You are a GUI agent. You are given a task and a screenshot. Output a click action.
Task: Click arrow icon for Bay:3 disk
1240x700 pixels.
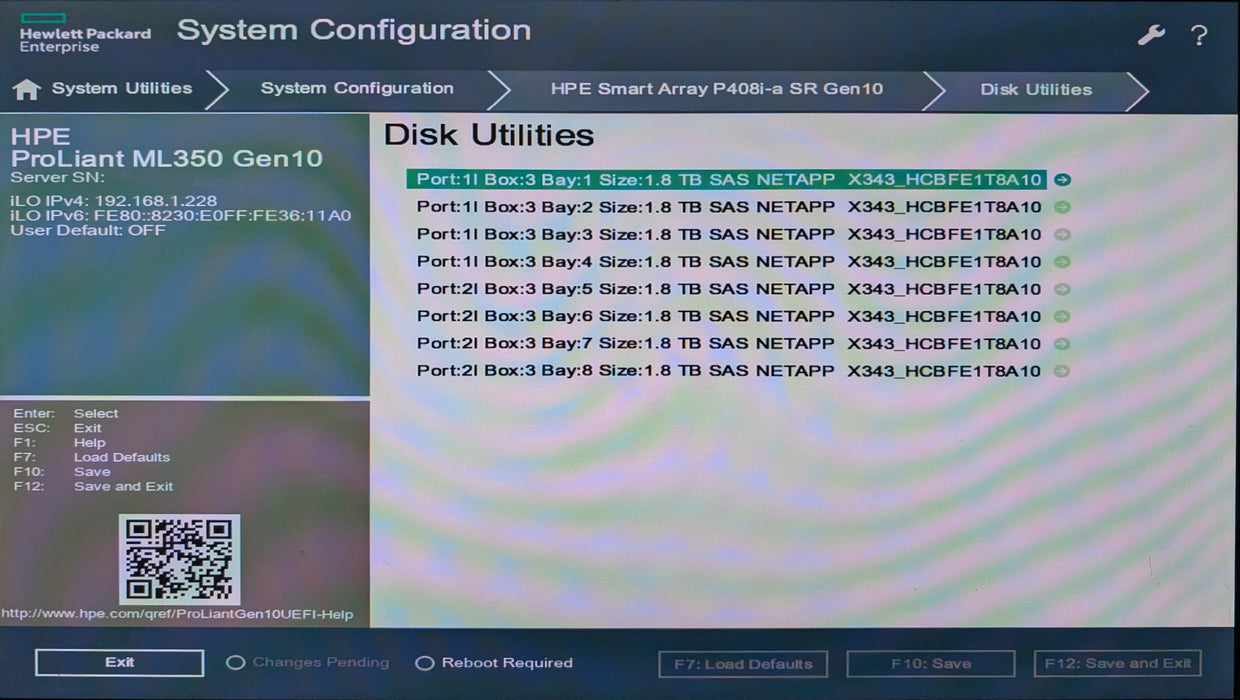click(x=1062, y=234)
